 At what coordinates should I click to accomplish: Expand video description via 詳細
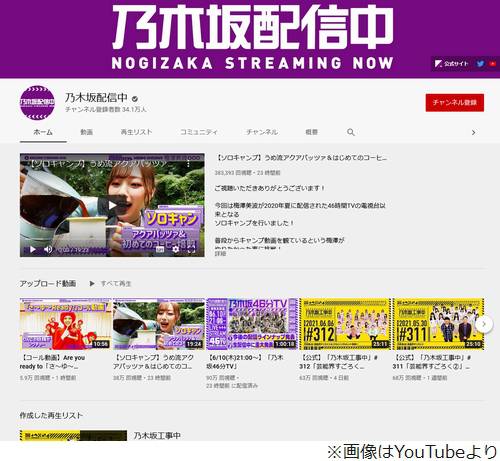tap(220, 254)
